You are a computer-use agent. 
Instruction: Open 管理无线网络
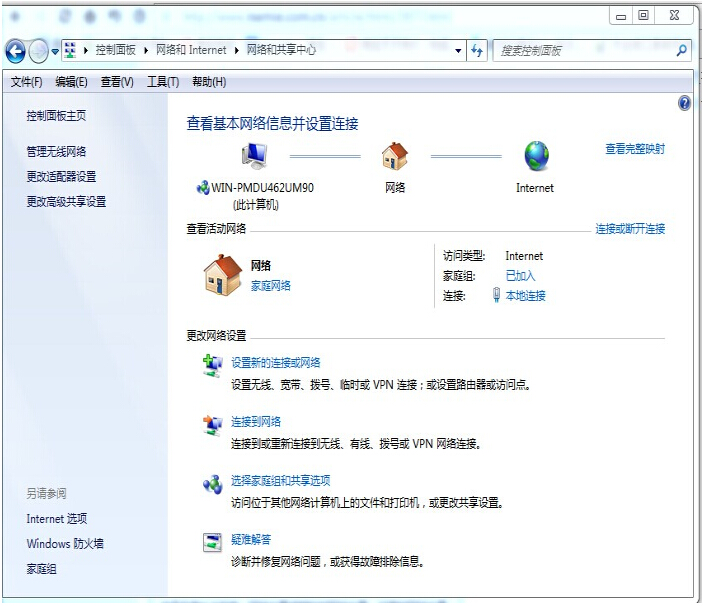[56, 152]
